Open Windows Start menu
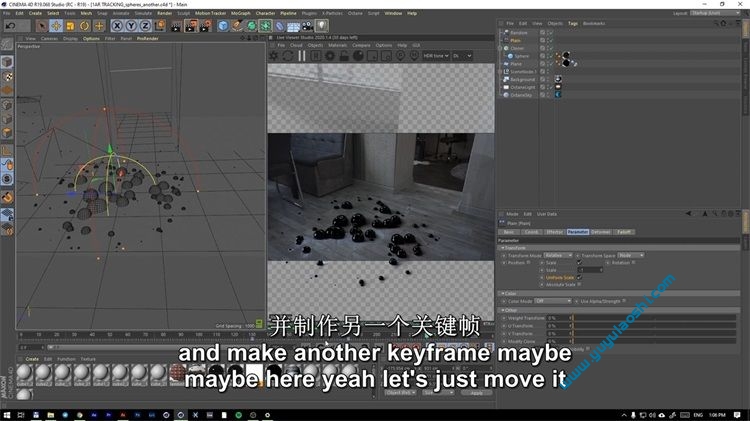This screenshot has height=421, width=750. click(7, 415)
